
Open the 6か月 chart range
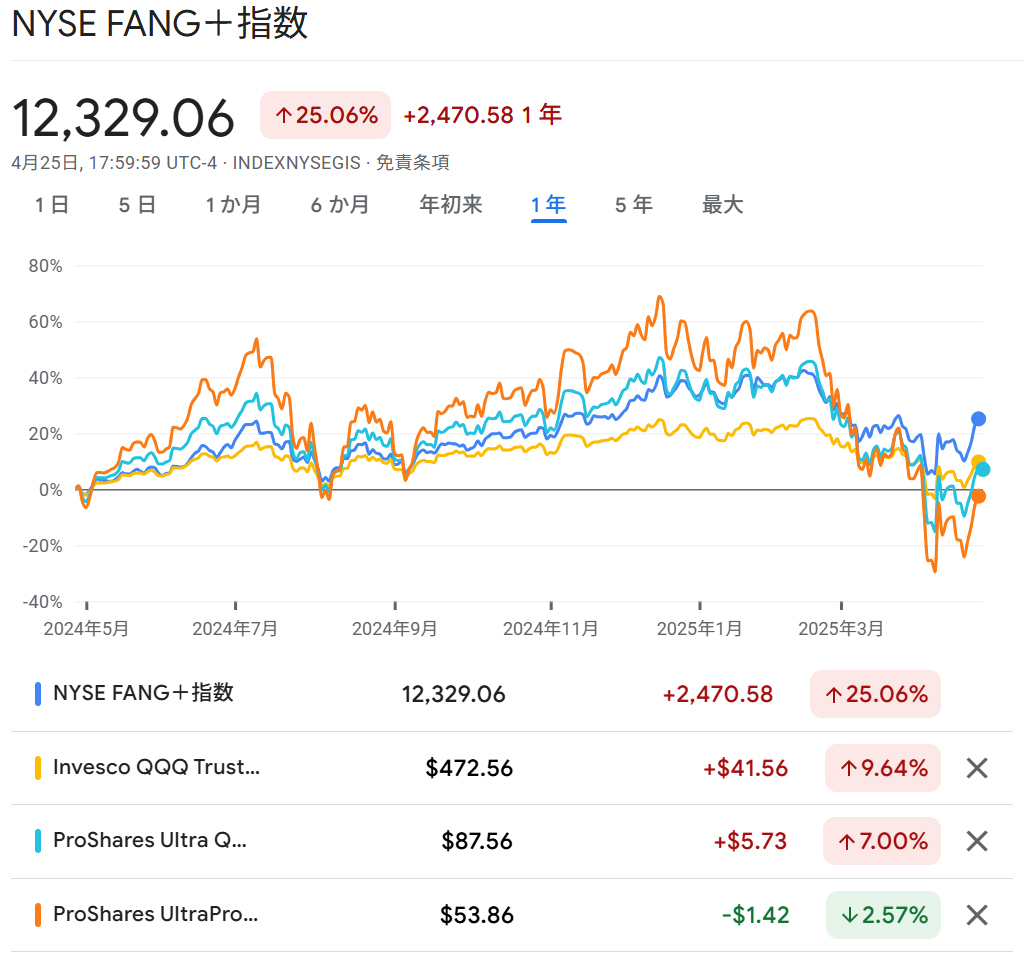tap(340, 205)
